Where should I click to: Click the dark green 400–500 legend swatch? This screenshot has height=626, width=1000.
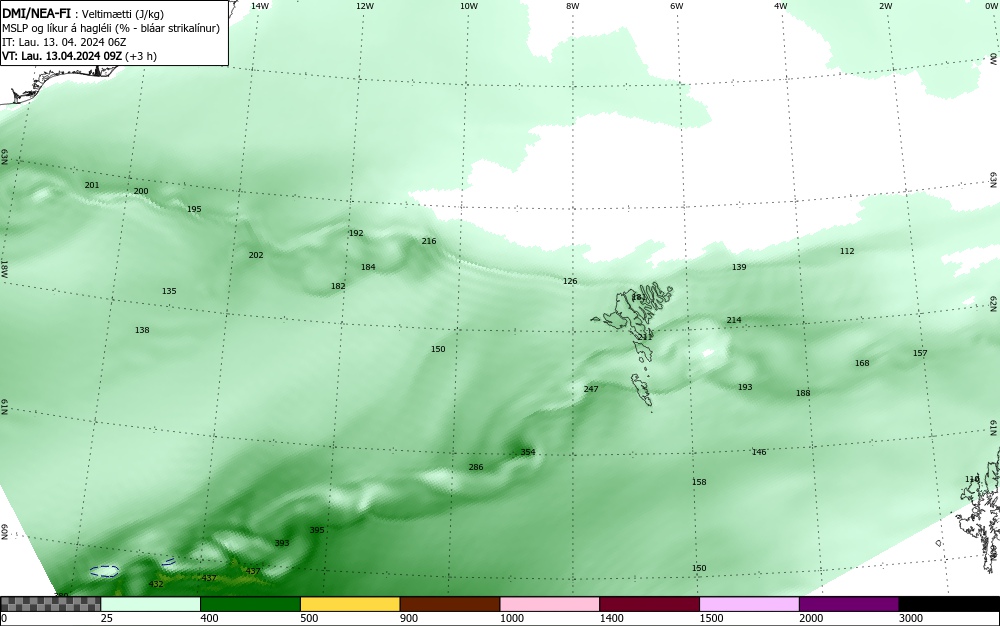tap(250, 604)
